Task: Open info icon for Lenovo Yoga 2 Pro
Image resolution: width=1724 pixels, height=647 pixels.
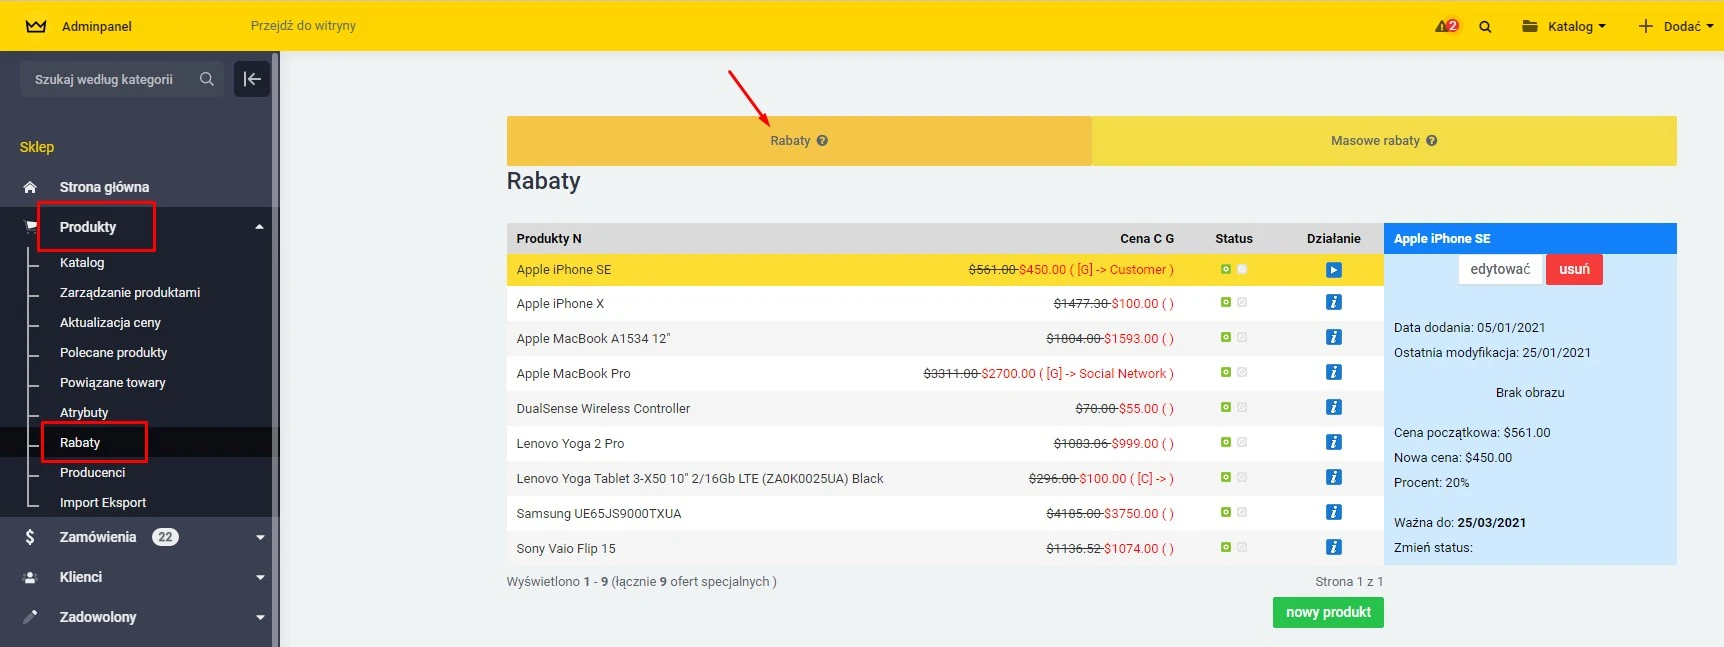Action: (x=1334, y=442)
